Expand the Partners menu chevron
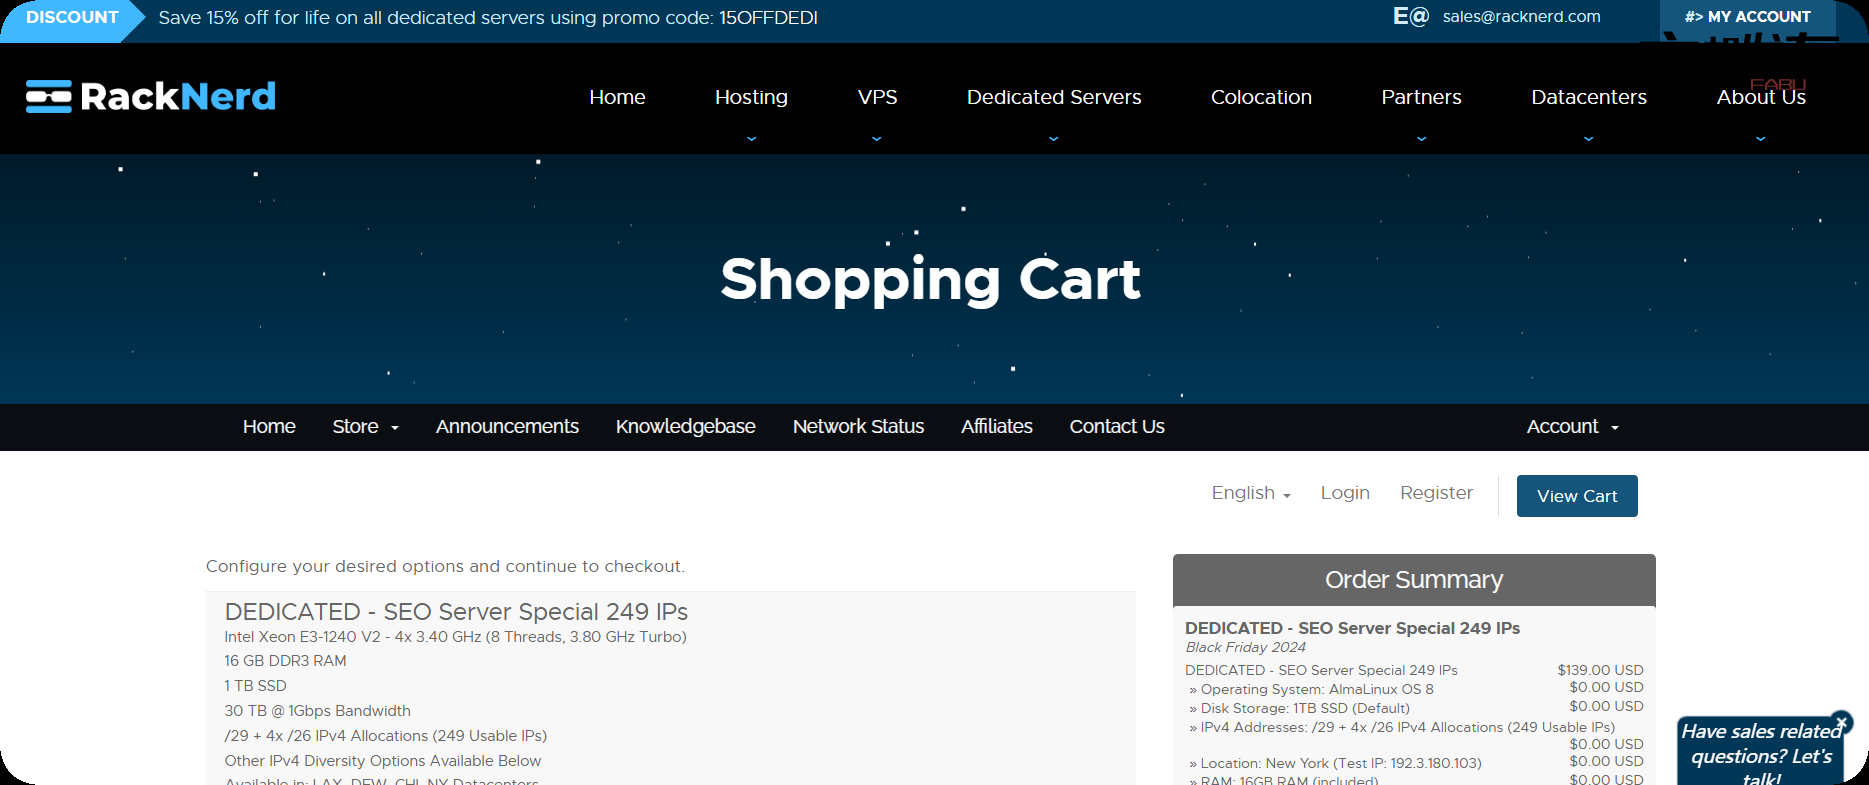The height and width of the screenshot is (785, 1869). tap(1421, 139)
